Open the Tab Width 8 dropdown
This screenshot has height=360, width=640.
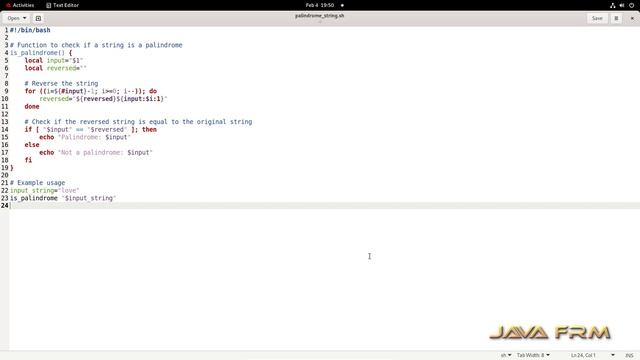click(x=533, y=355)
